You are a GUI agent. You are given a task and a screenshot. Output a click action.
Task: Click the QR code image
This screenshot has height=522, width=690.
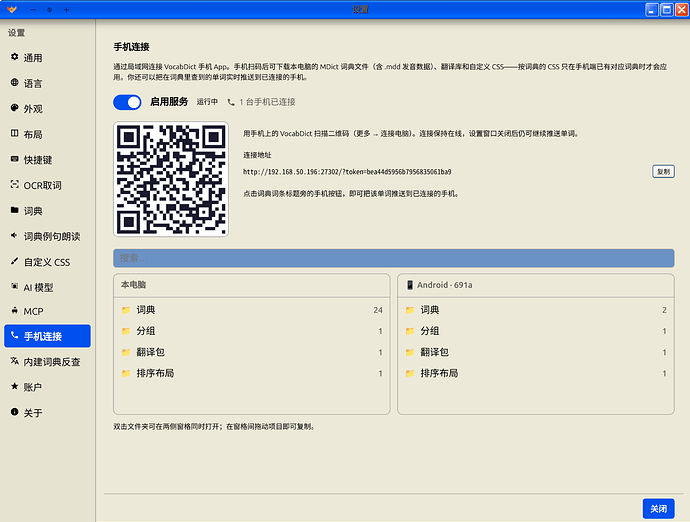pos(171,179)
